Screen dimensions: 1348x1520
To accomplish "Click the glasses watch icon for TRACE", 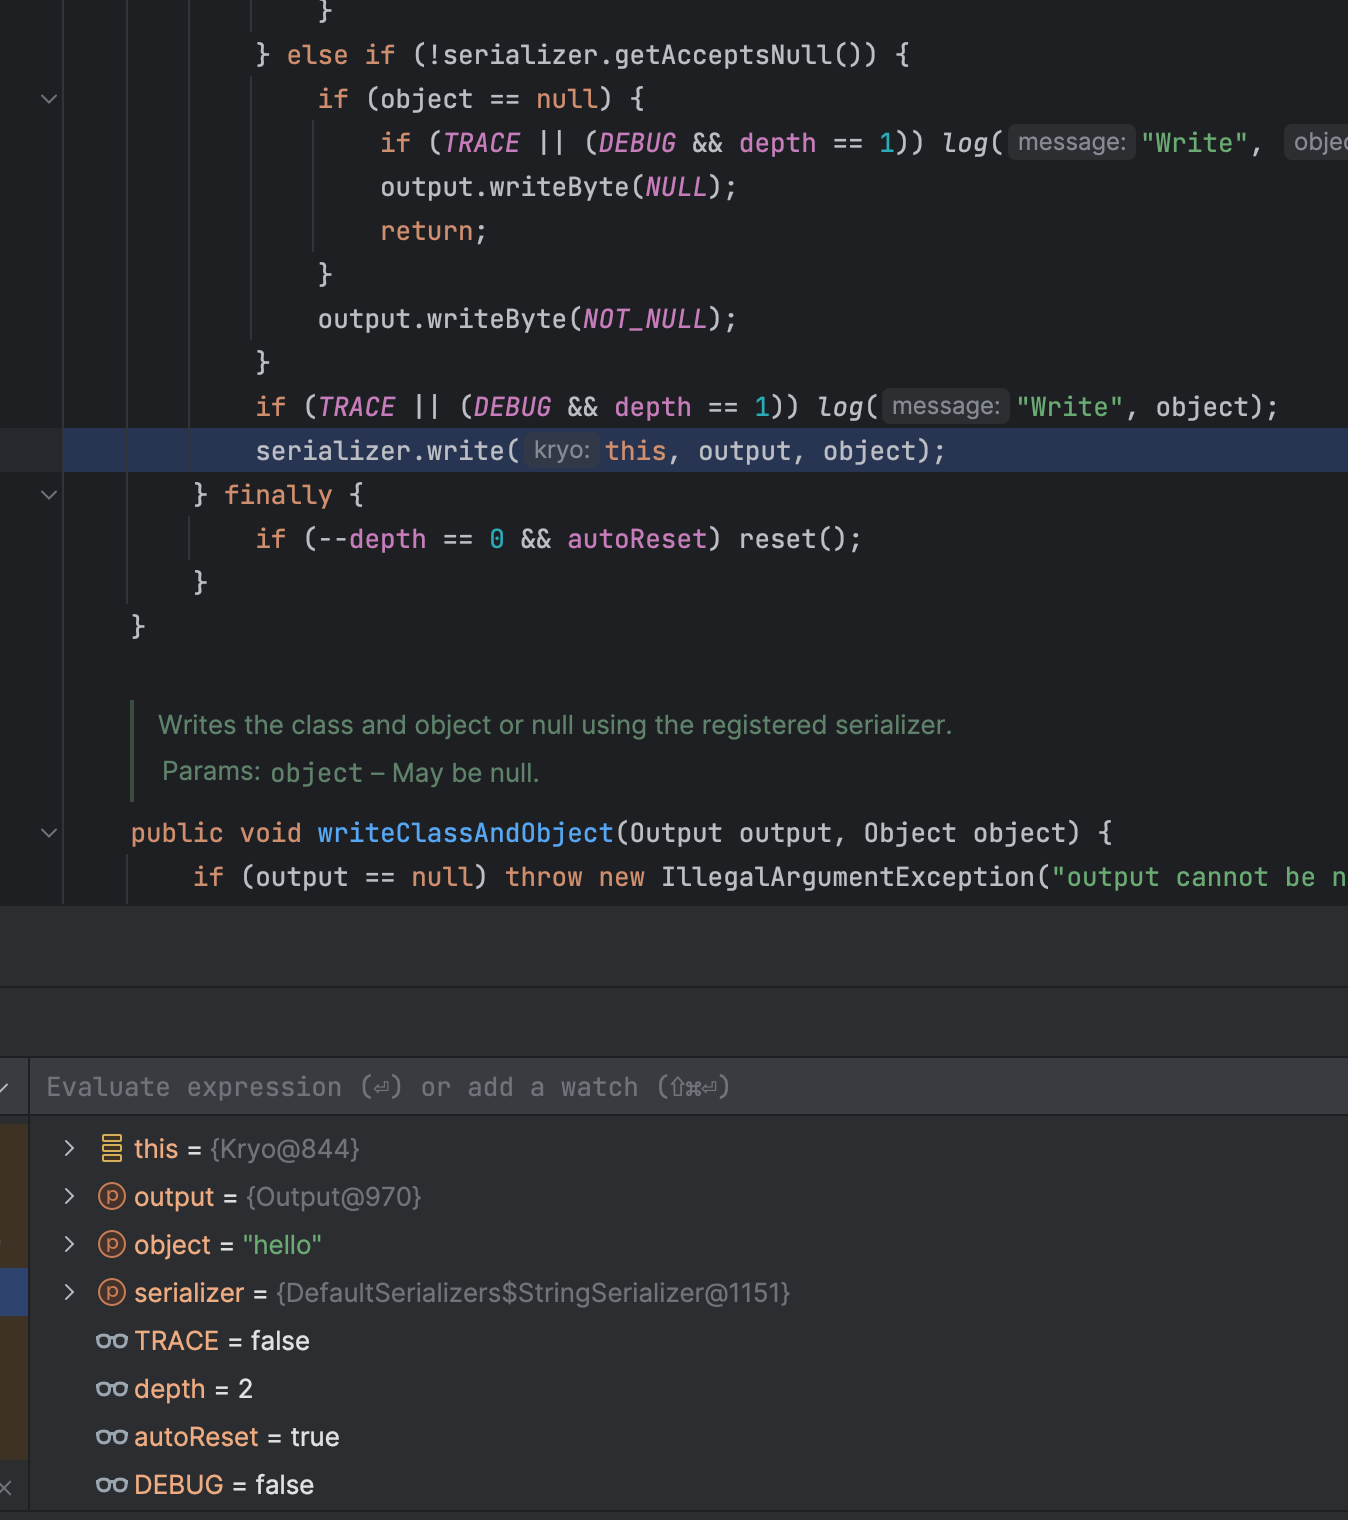I will pyautogui.click(x=111, y=1340).
